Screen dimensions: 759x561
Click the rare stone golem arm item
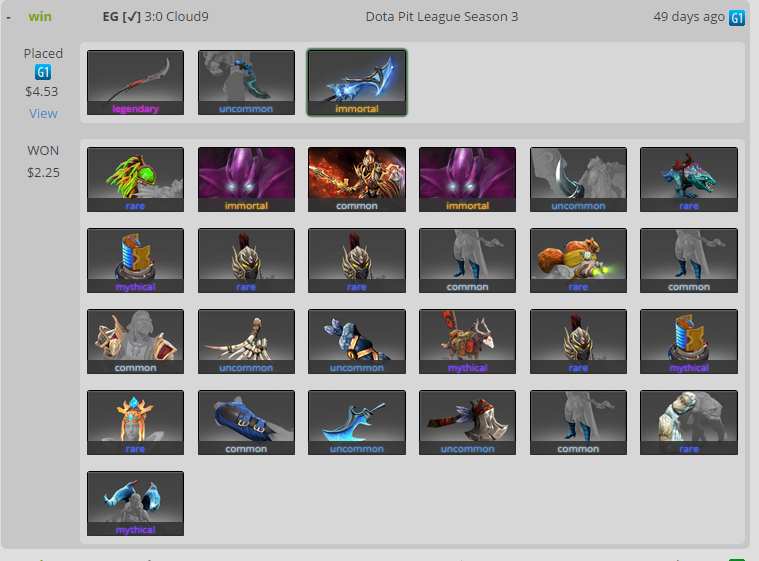point(689,423)
